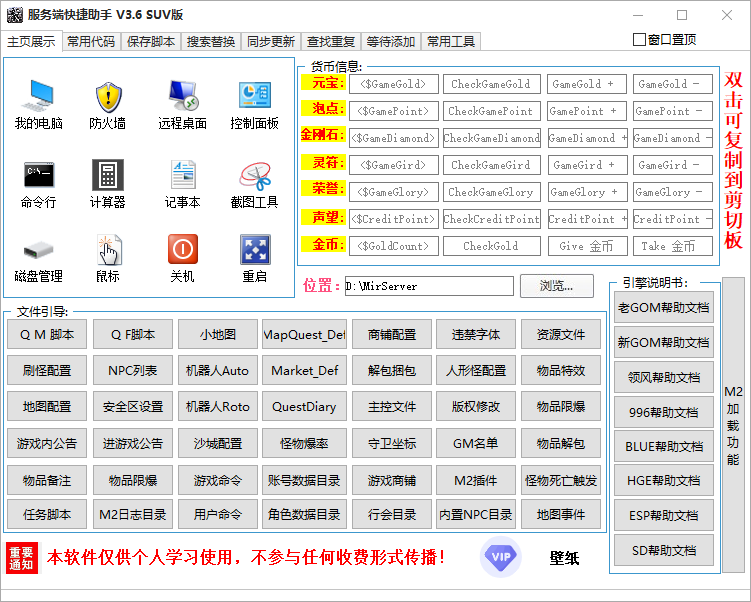Click the purple VIP diamond icon
The image size is (751, 602).
click(x=501, y=557)
